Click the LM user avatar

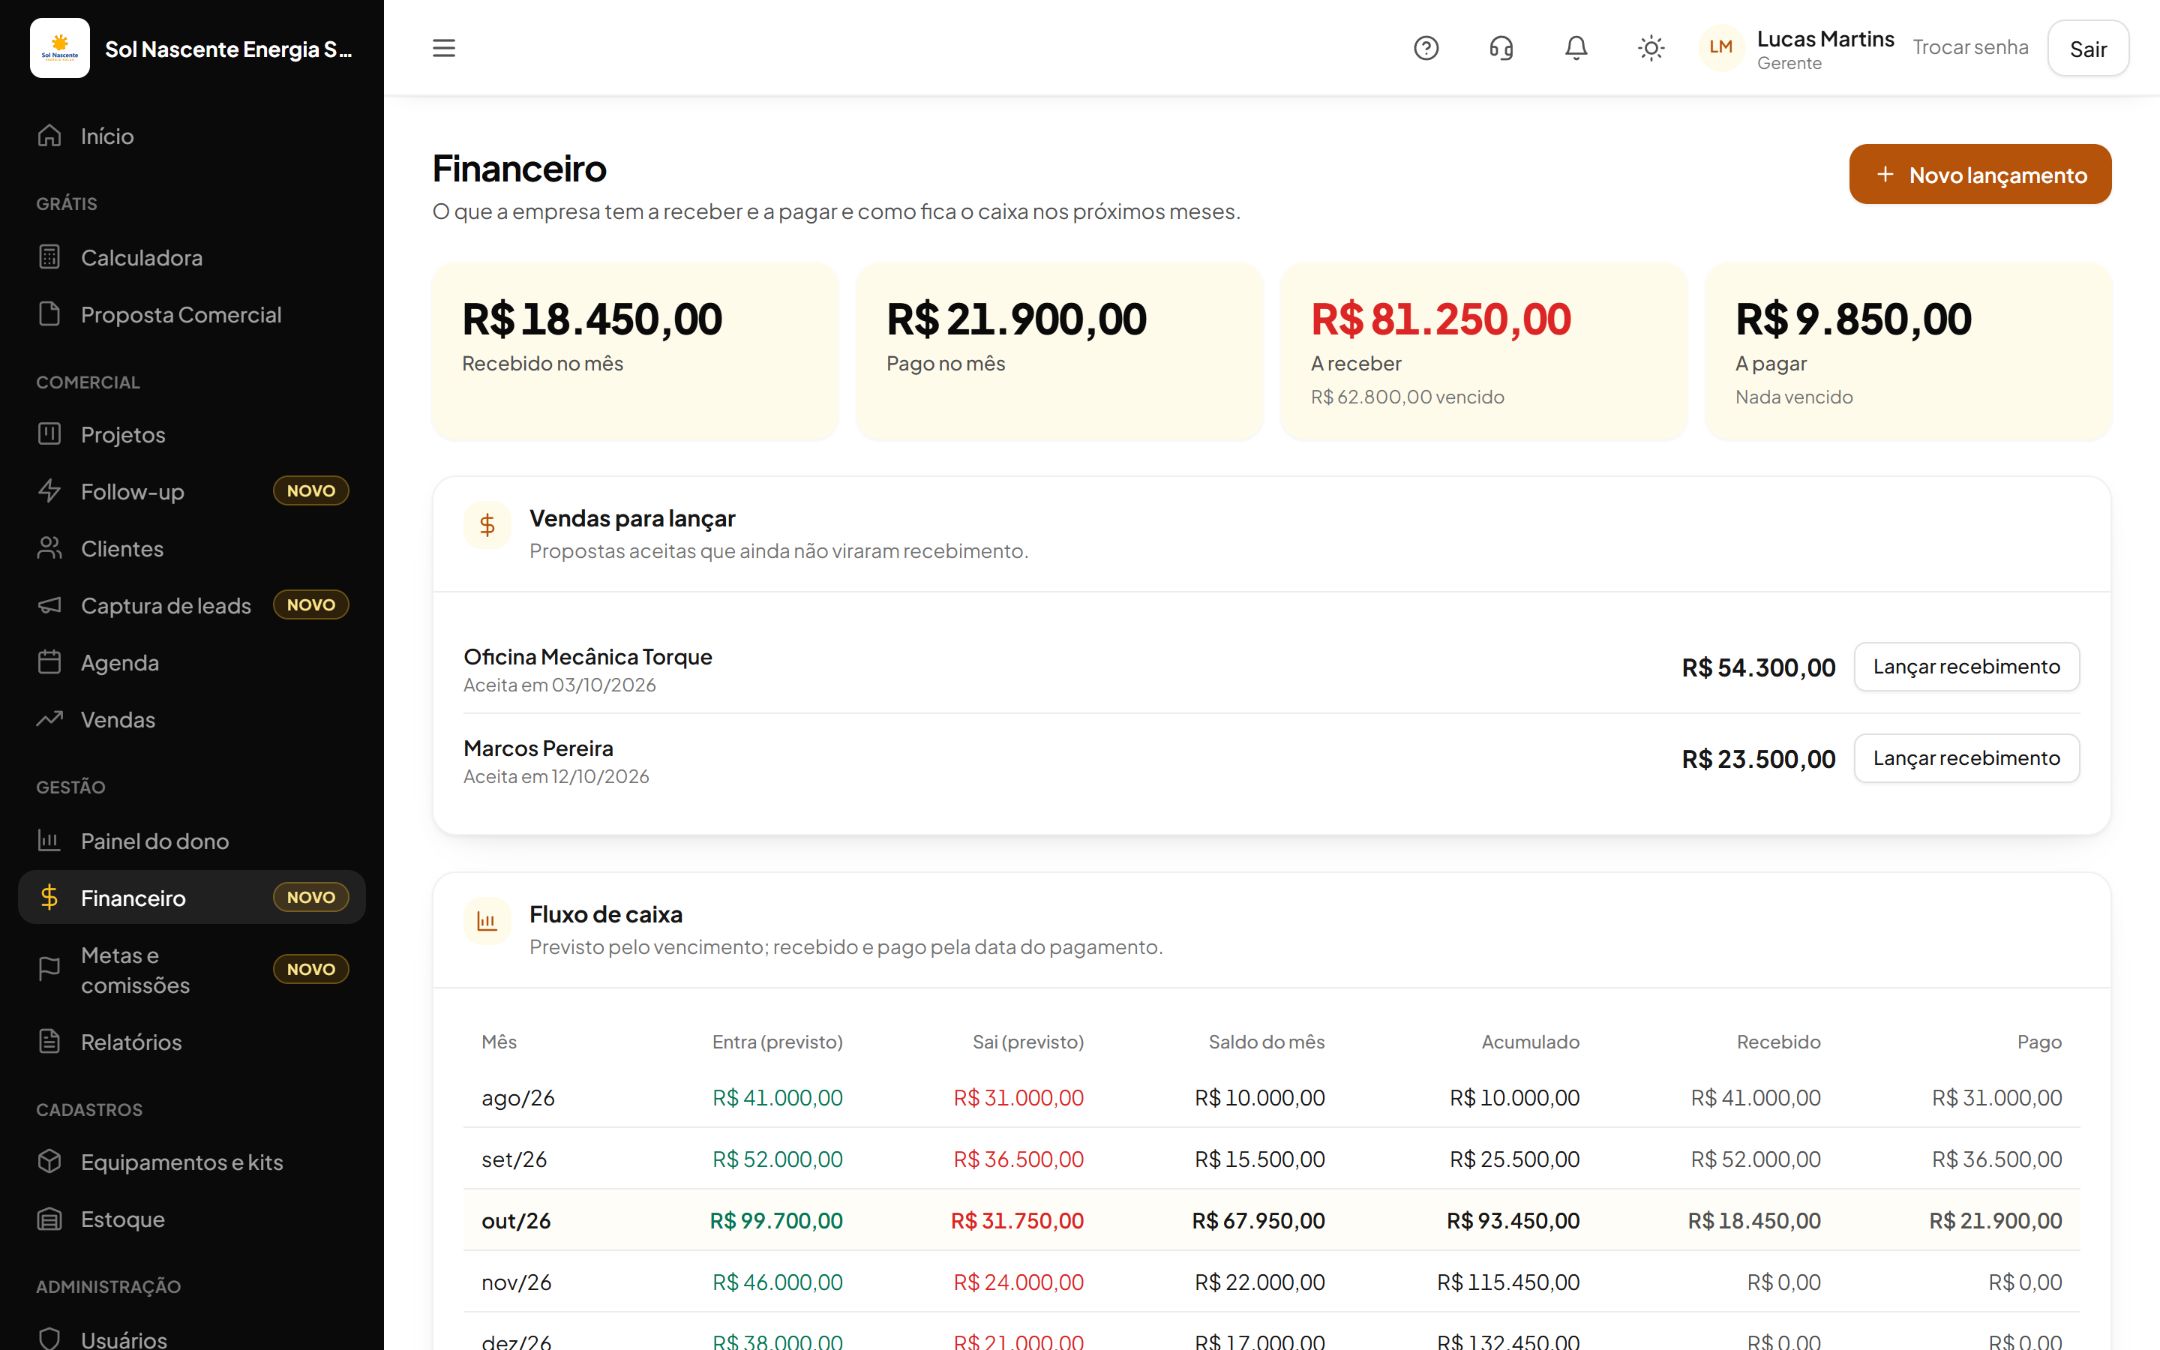point(1721,48)
